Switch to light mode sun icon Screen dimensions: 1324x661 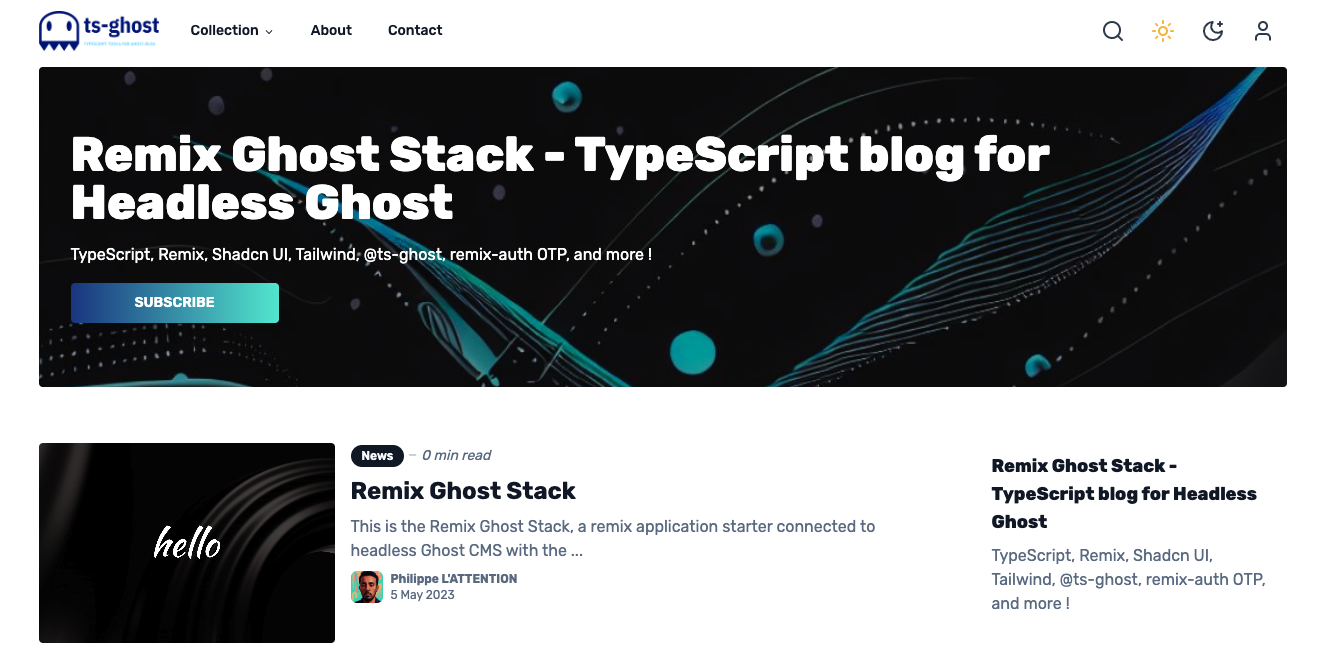pyautogui.click(x=1162, y=31)
